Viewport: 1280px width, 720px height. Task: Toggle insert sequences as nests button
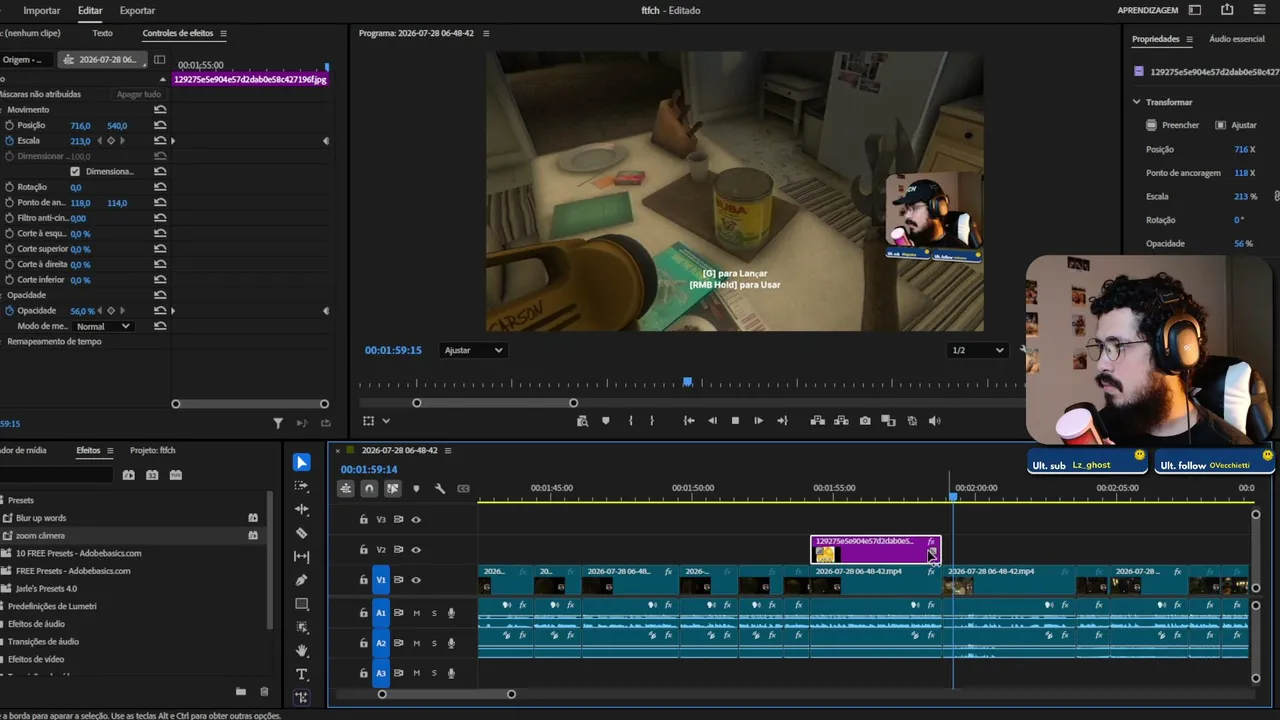(345, 488)
